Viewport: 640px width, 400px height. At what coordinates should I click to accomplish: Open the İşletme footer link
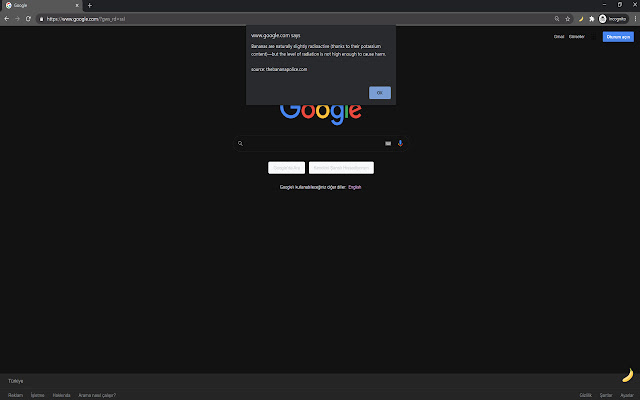[38, 395]
